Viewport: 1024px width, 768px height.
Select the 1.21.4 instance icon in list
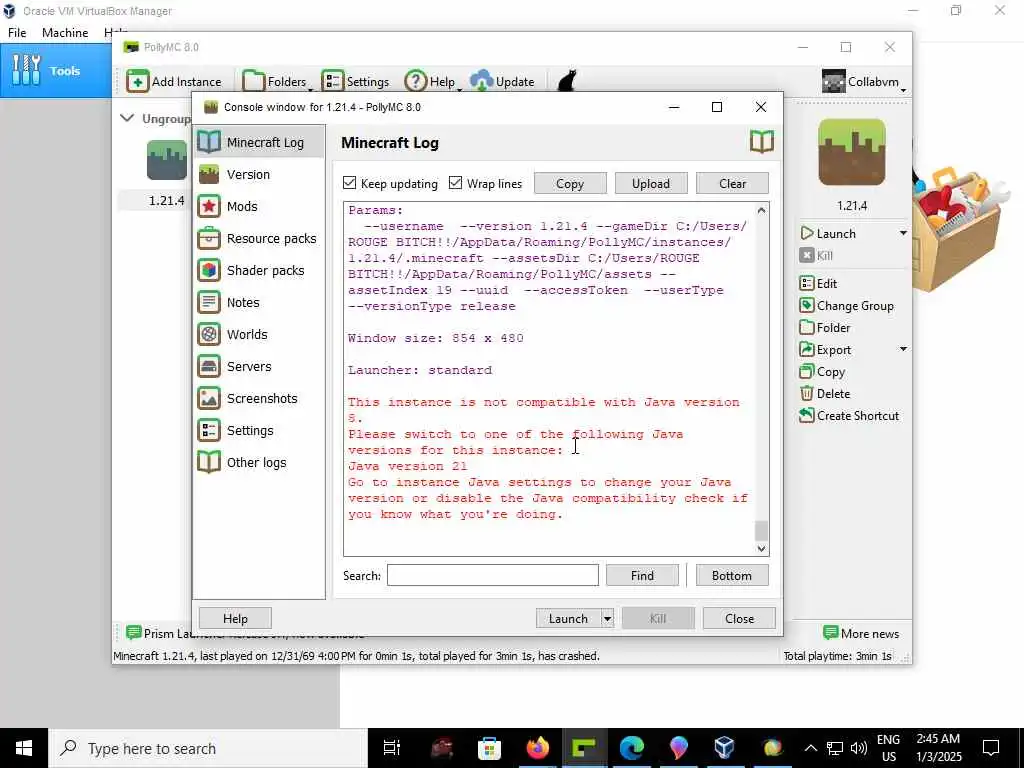(167, 160)
